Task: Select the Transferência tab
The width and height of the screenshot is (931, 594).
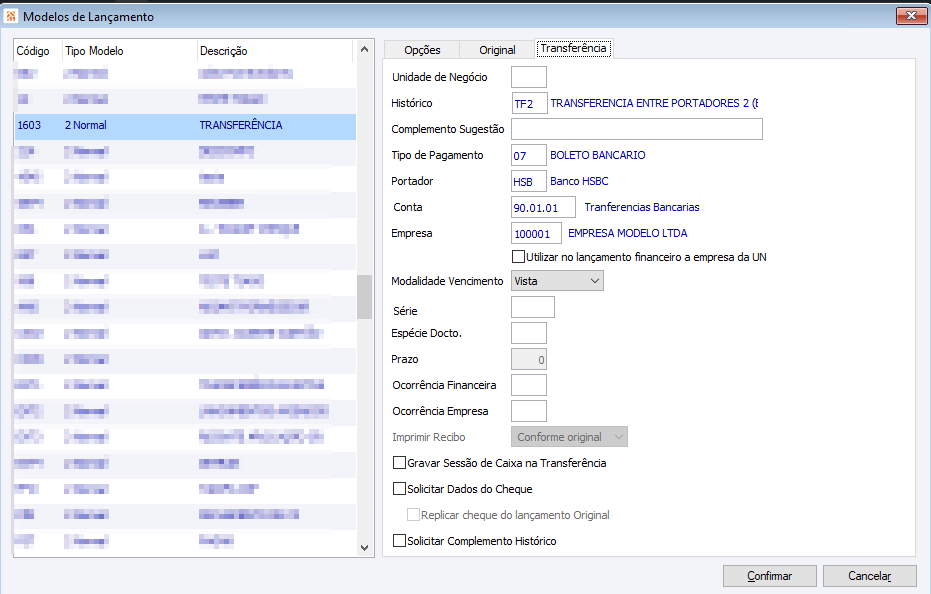Action: click(x=574, y=48)
